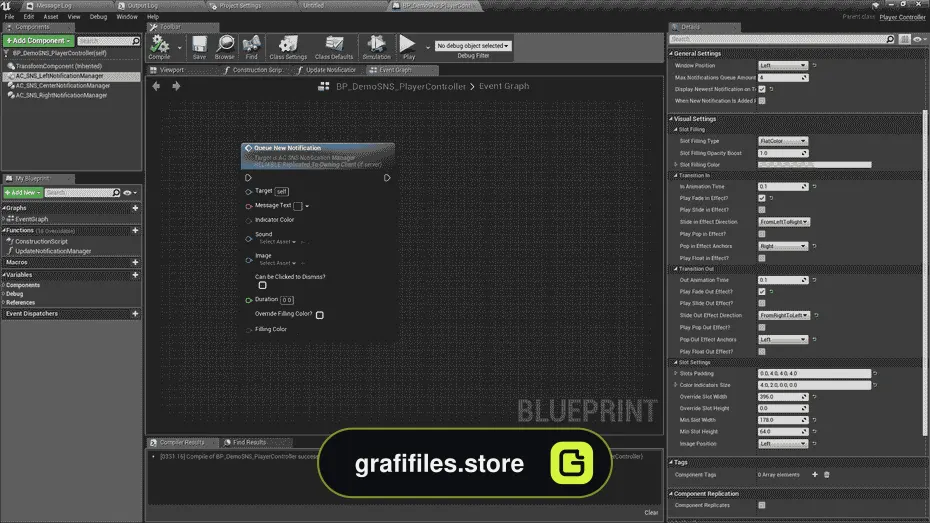
Task: Check Can be Clicked to Dismiss on node
Action: point(262,285)
